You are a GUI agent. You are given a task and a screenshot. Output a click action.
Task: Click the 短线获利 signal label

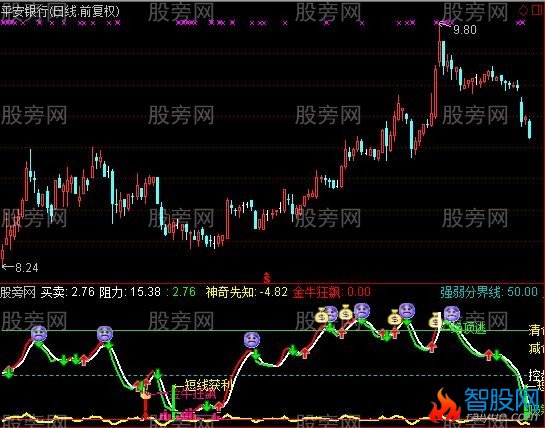tap(208, 385)
